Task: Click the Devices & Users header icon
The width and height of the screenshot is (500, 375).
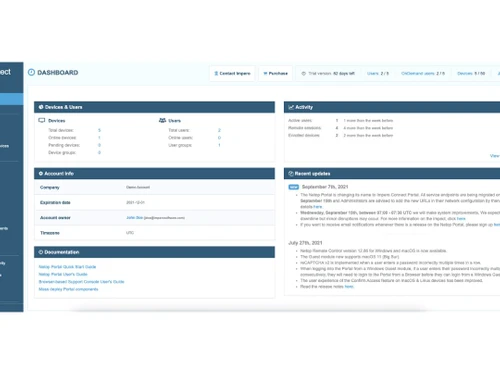Action: point(41,107)
